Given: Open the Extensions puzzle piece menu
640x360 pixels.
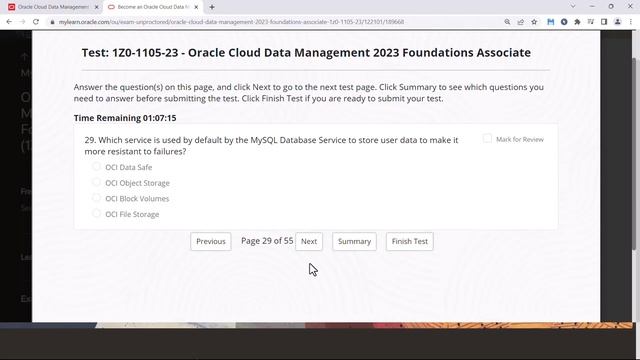Looking at the screenshot, I should pos(577,22).
